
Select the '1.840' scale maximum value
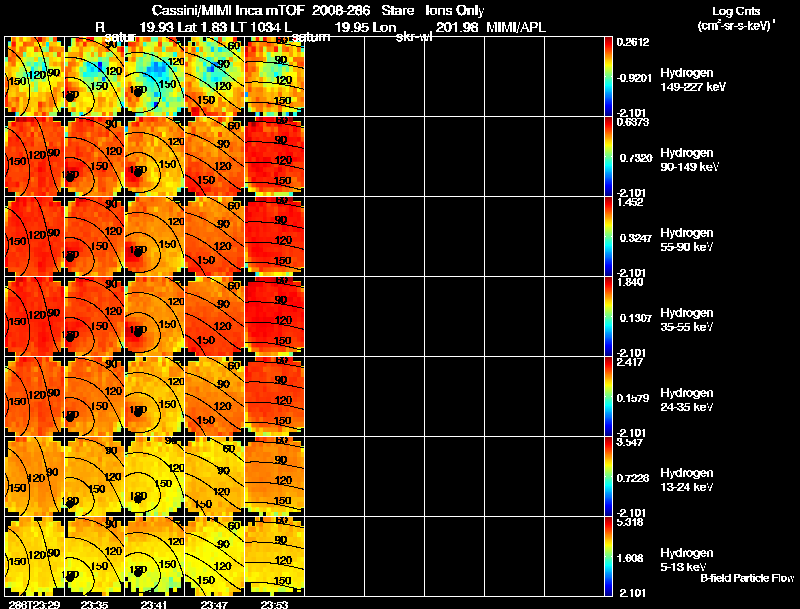[x=630, y=283]
